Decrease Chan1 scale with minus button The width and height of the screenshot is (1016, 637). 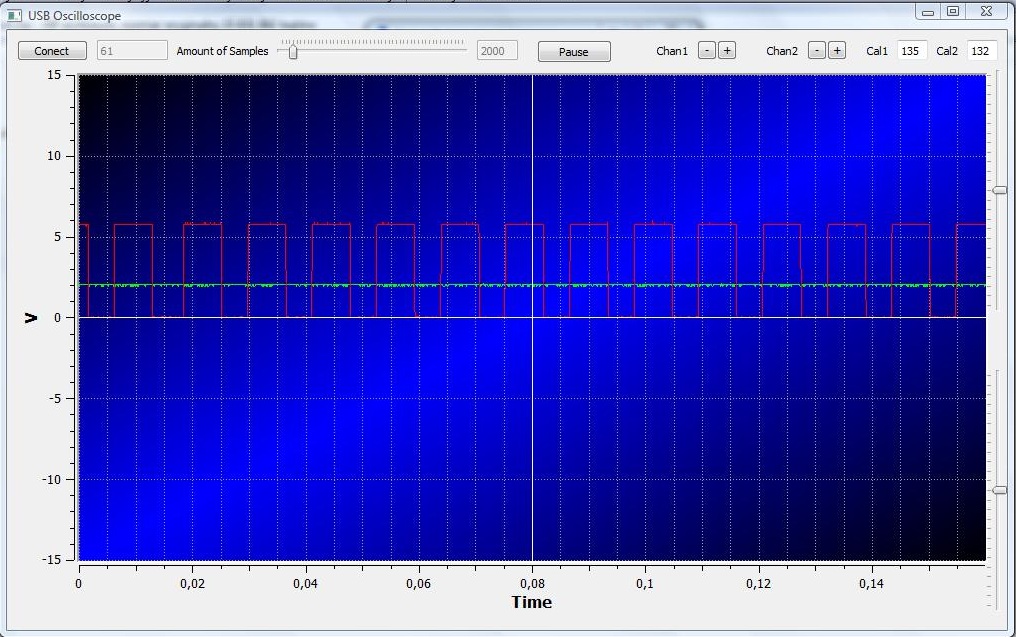click(707, 51)
